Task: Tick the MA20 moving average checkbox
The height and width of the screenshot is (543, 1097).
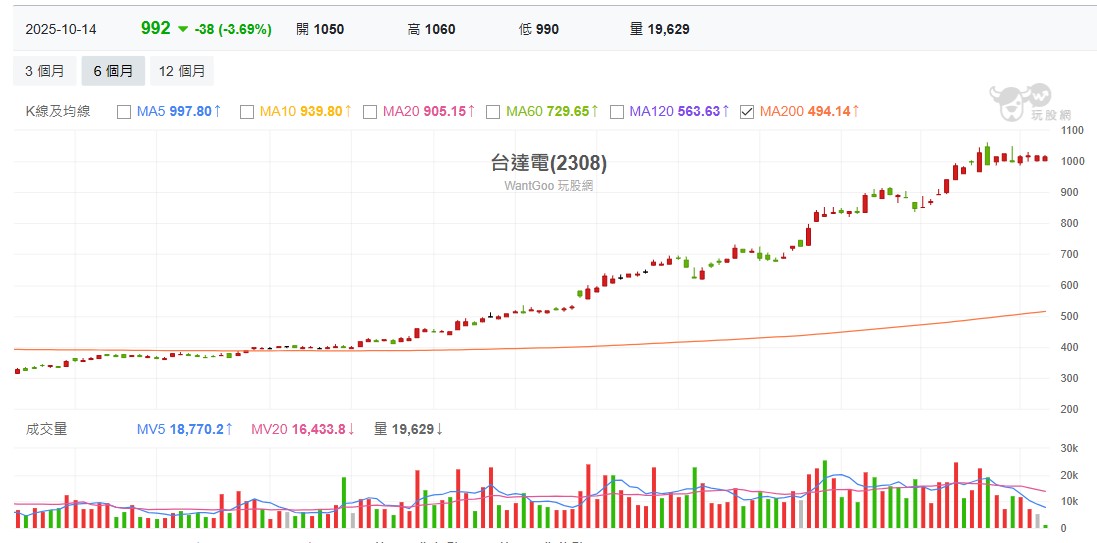Action: [x=370, y=111]
